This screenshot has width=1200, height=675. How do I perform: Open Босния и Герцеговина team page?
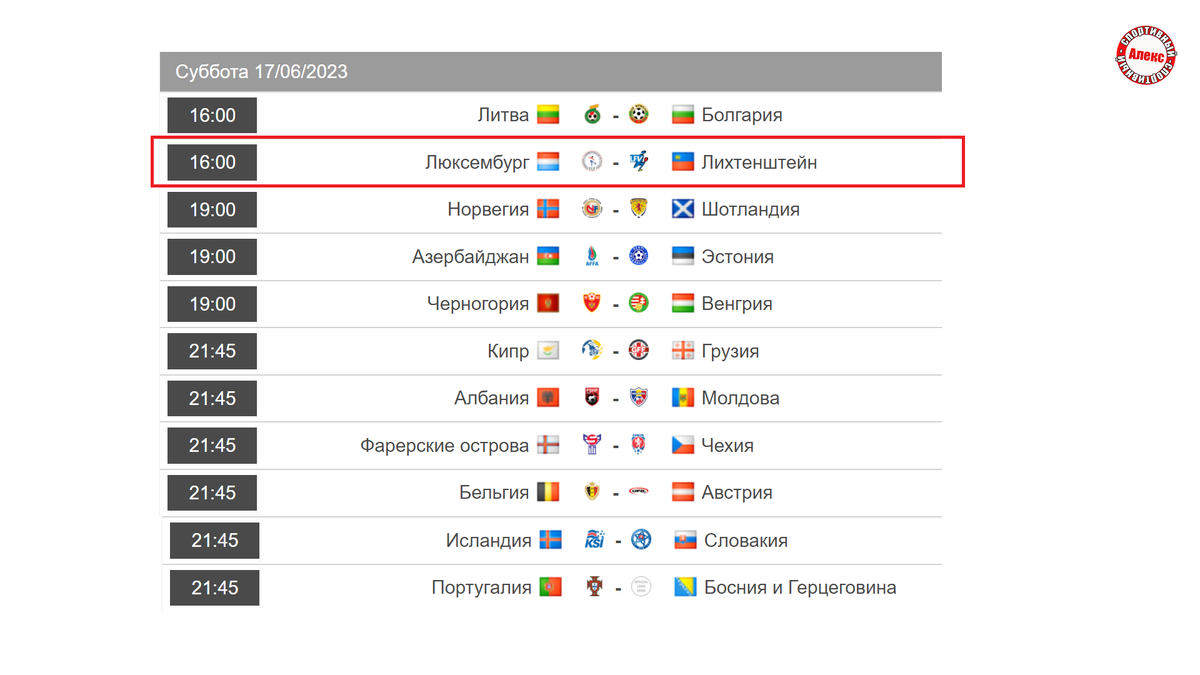[x=800, y=587]
